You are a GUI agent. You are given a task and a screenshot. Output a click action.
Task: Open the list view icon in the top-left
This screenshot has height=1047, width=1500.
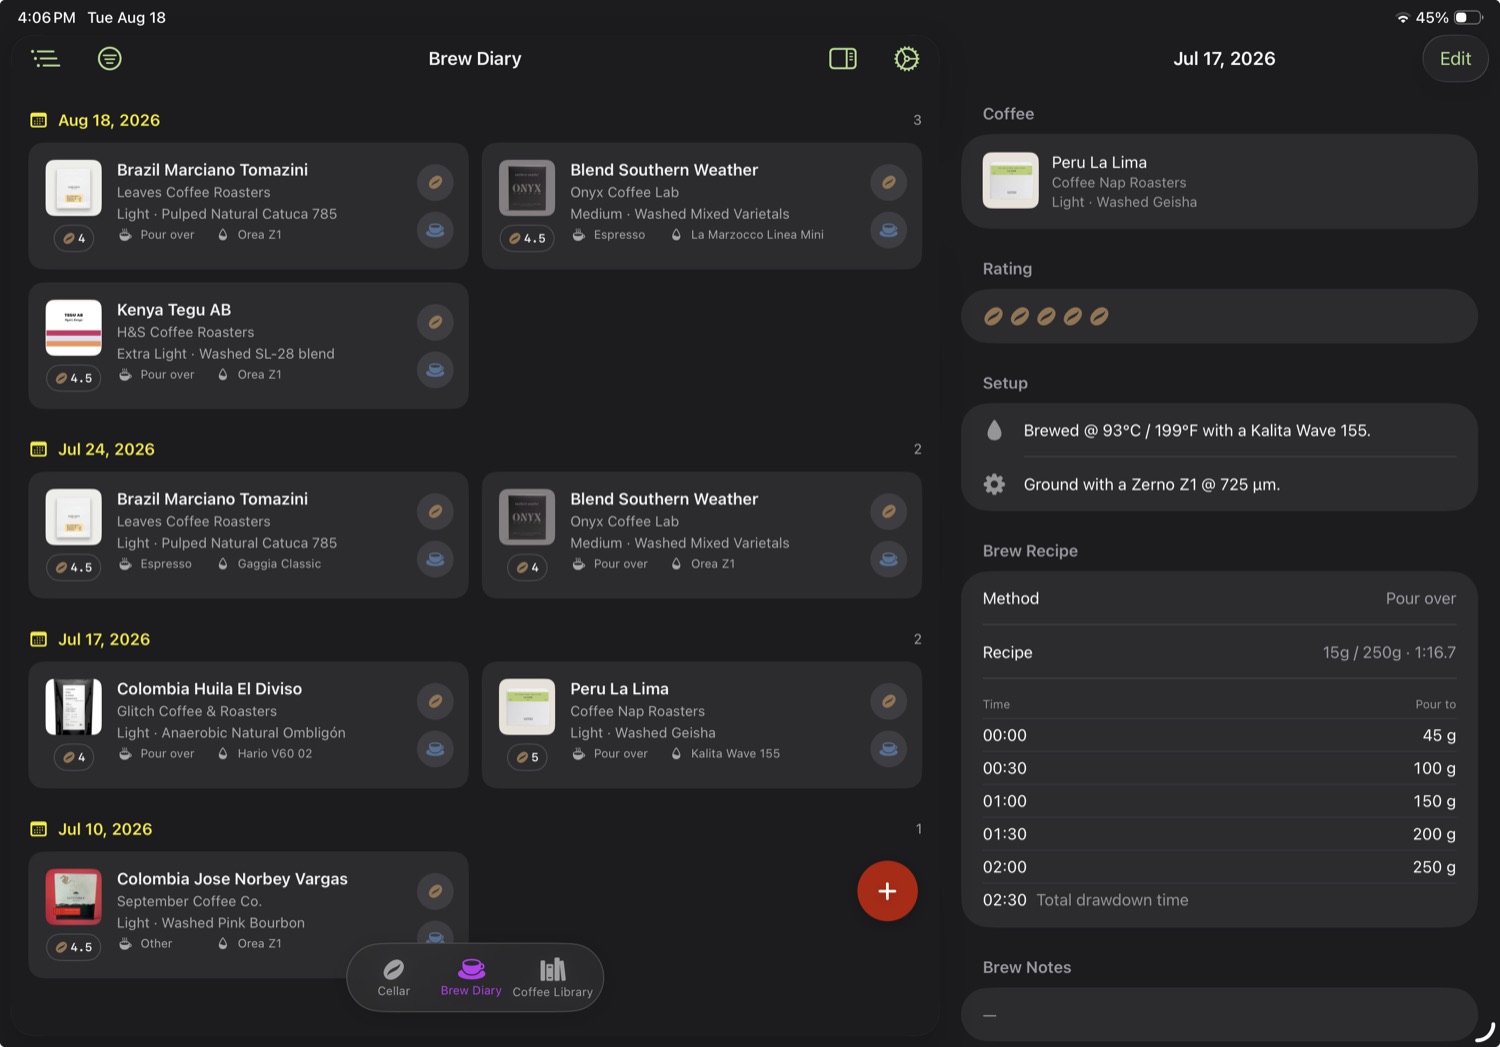point(46,59)
